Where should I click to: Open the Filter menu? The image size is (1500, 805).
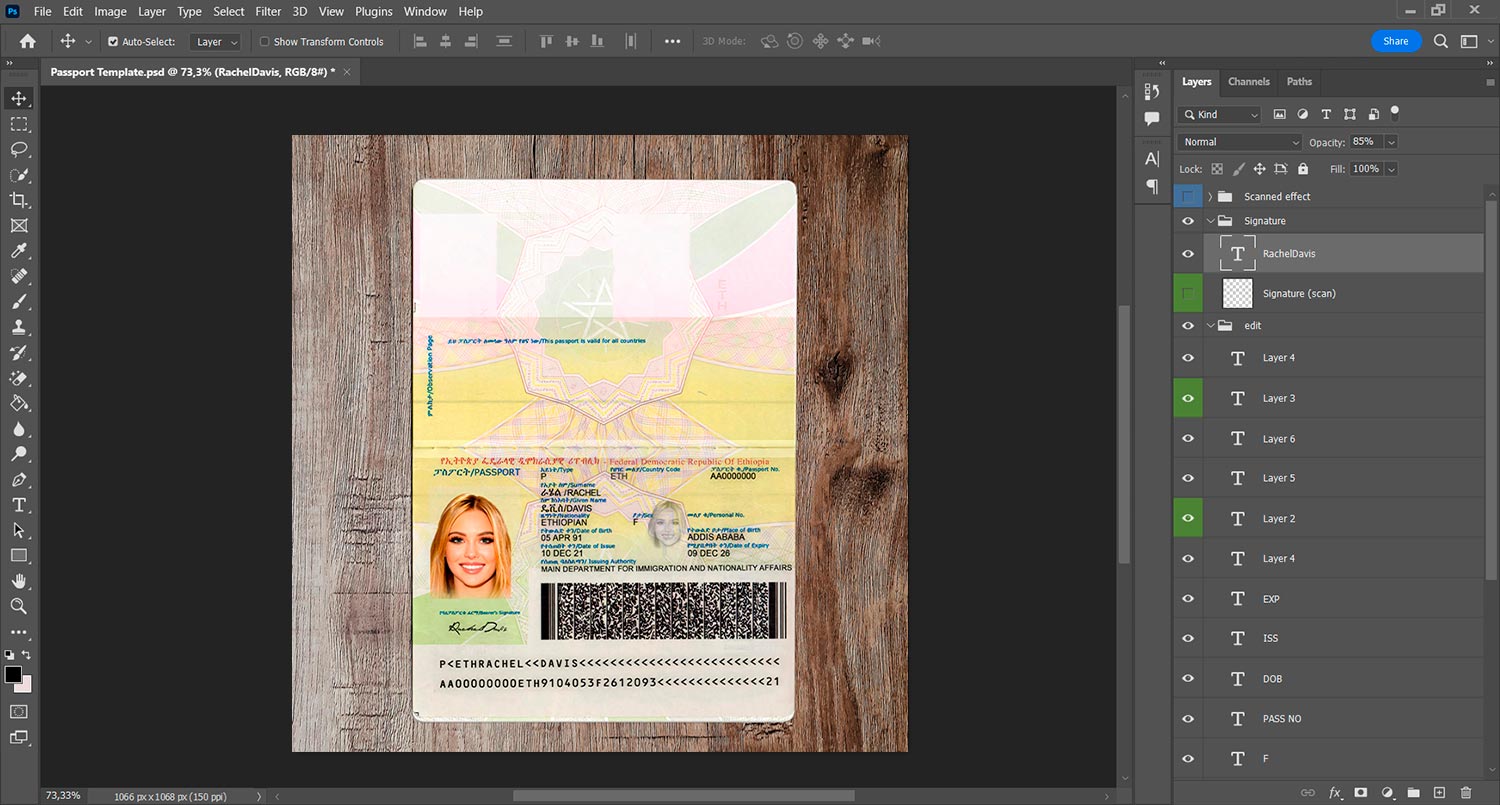coord(268,12)
